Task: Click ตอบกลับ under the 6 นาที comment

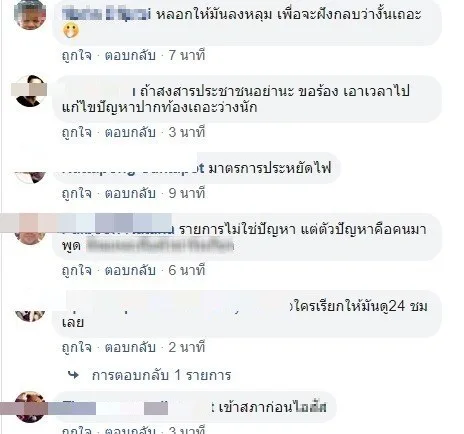Action: pos(130,270)
